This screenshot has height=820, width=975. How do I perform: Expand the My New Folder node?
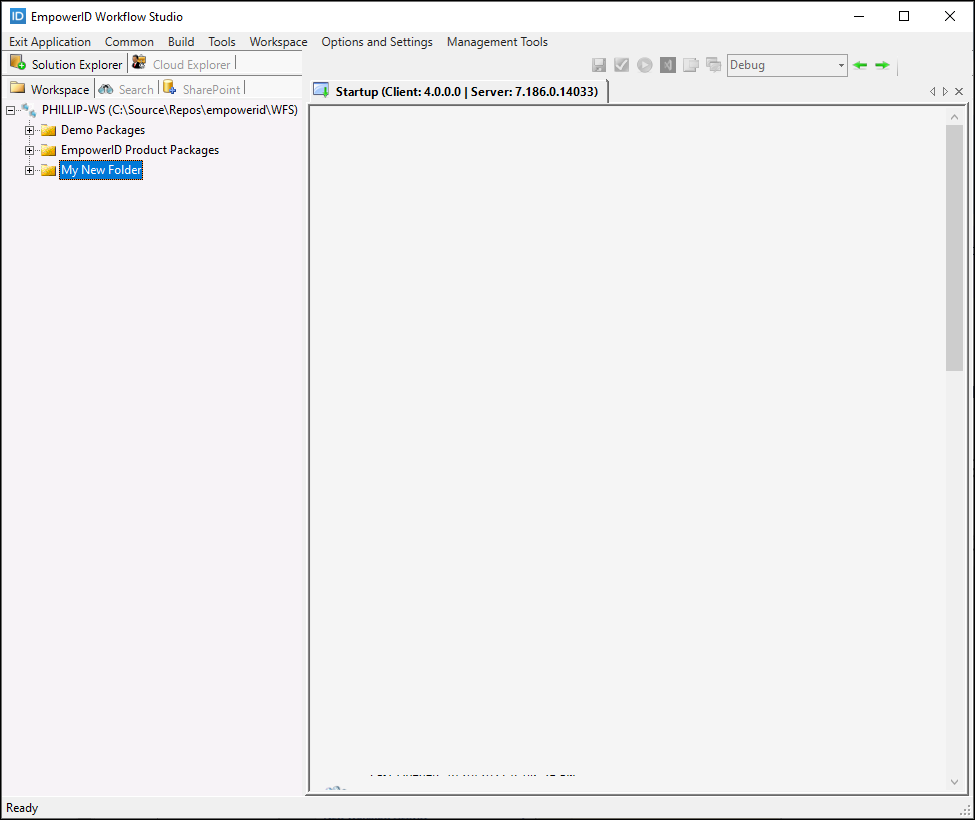coord(30,170)
